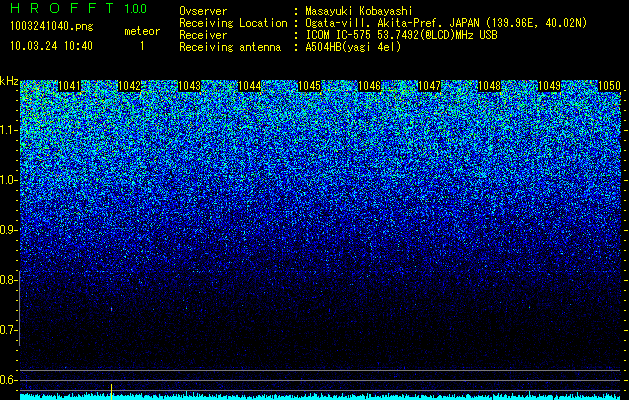Click the meteor count value 1
The height and width of the screenshot is (400, 629).
click(142, 46)
